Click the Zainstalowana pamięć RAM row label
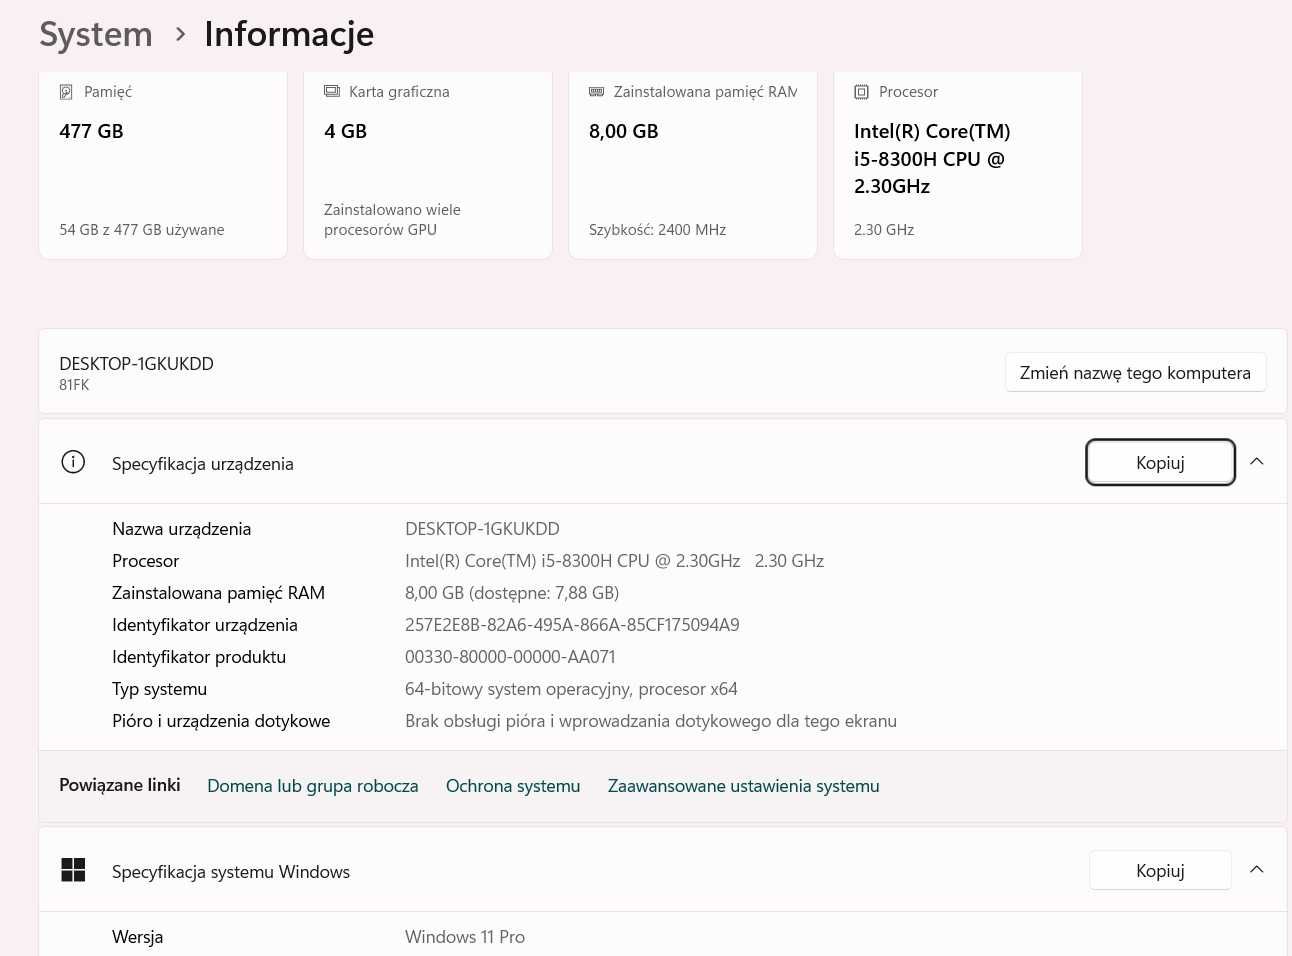Viewport: 1292px width, 956px height. 218,593
